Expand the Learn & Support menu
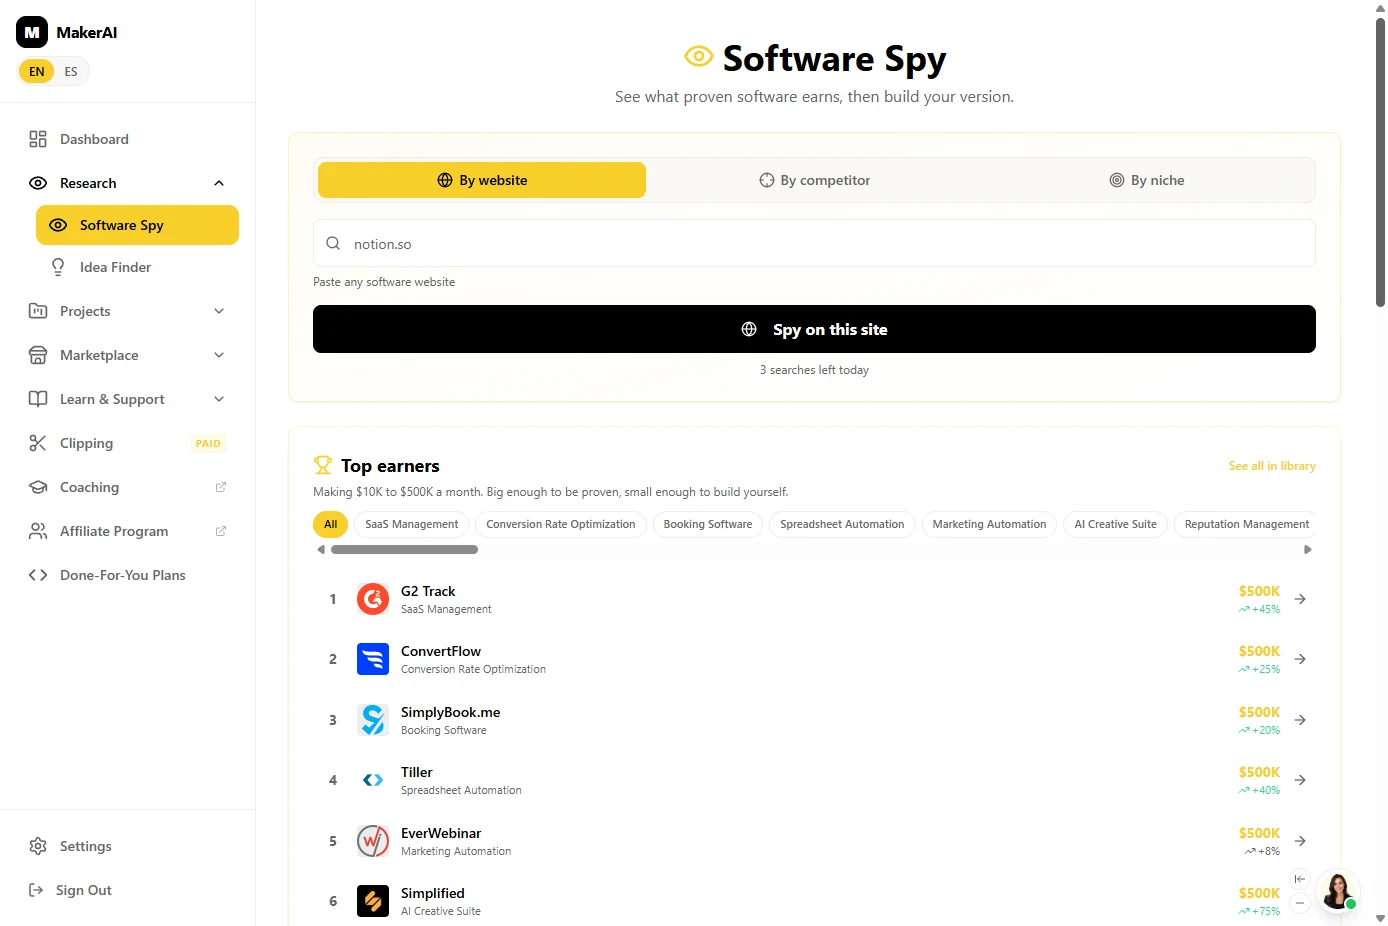The image size is (1388, 926). click(219, 399)
